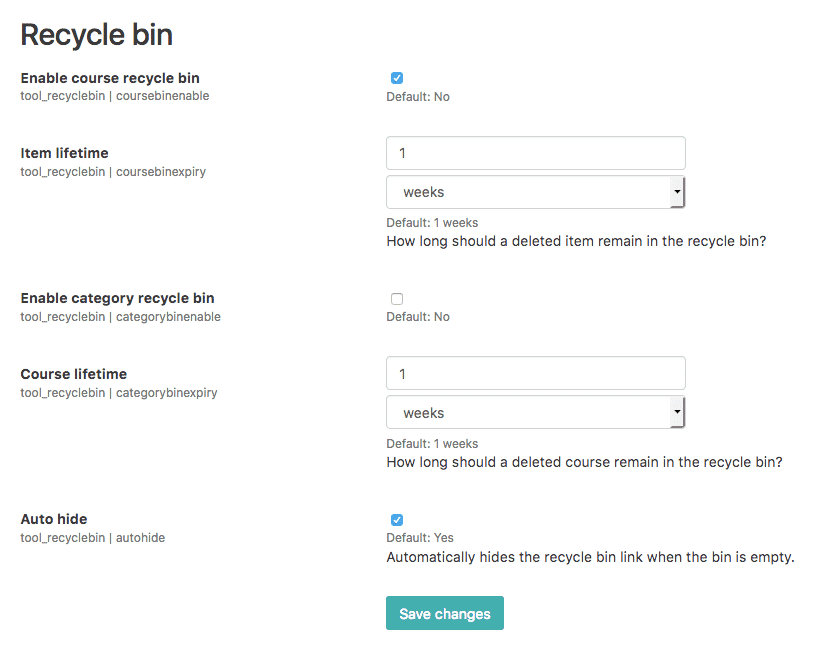
Task: Focus the Item lifetime number field
Action: (536, 153)
